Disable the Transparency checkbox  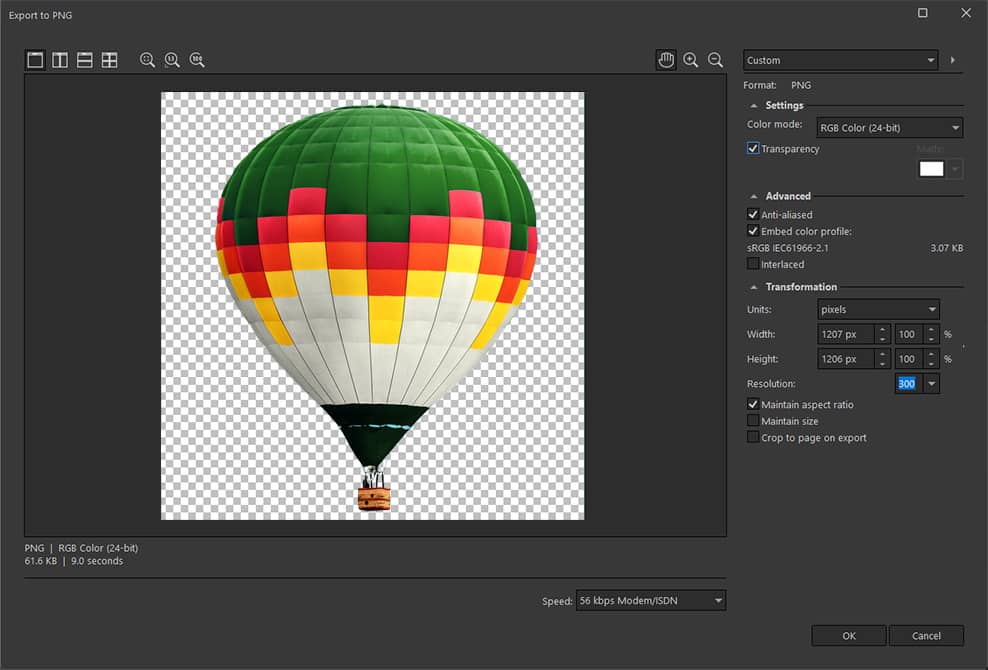(x=753, y=149)
